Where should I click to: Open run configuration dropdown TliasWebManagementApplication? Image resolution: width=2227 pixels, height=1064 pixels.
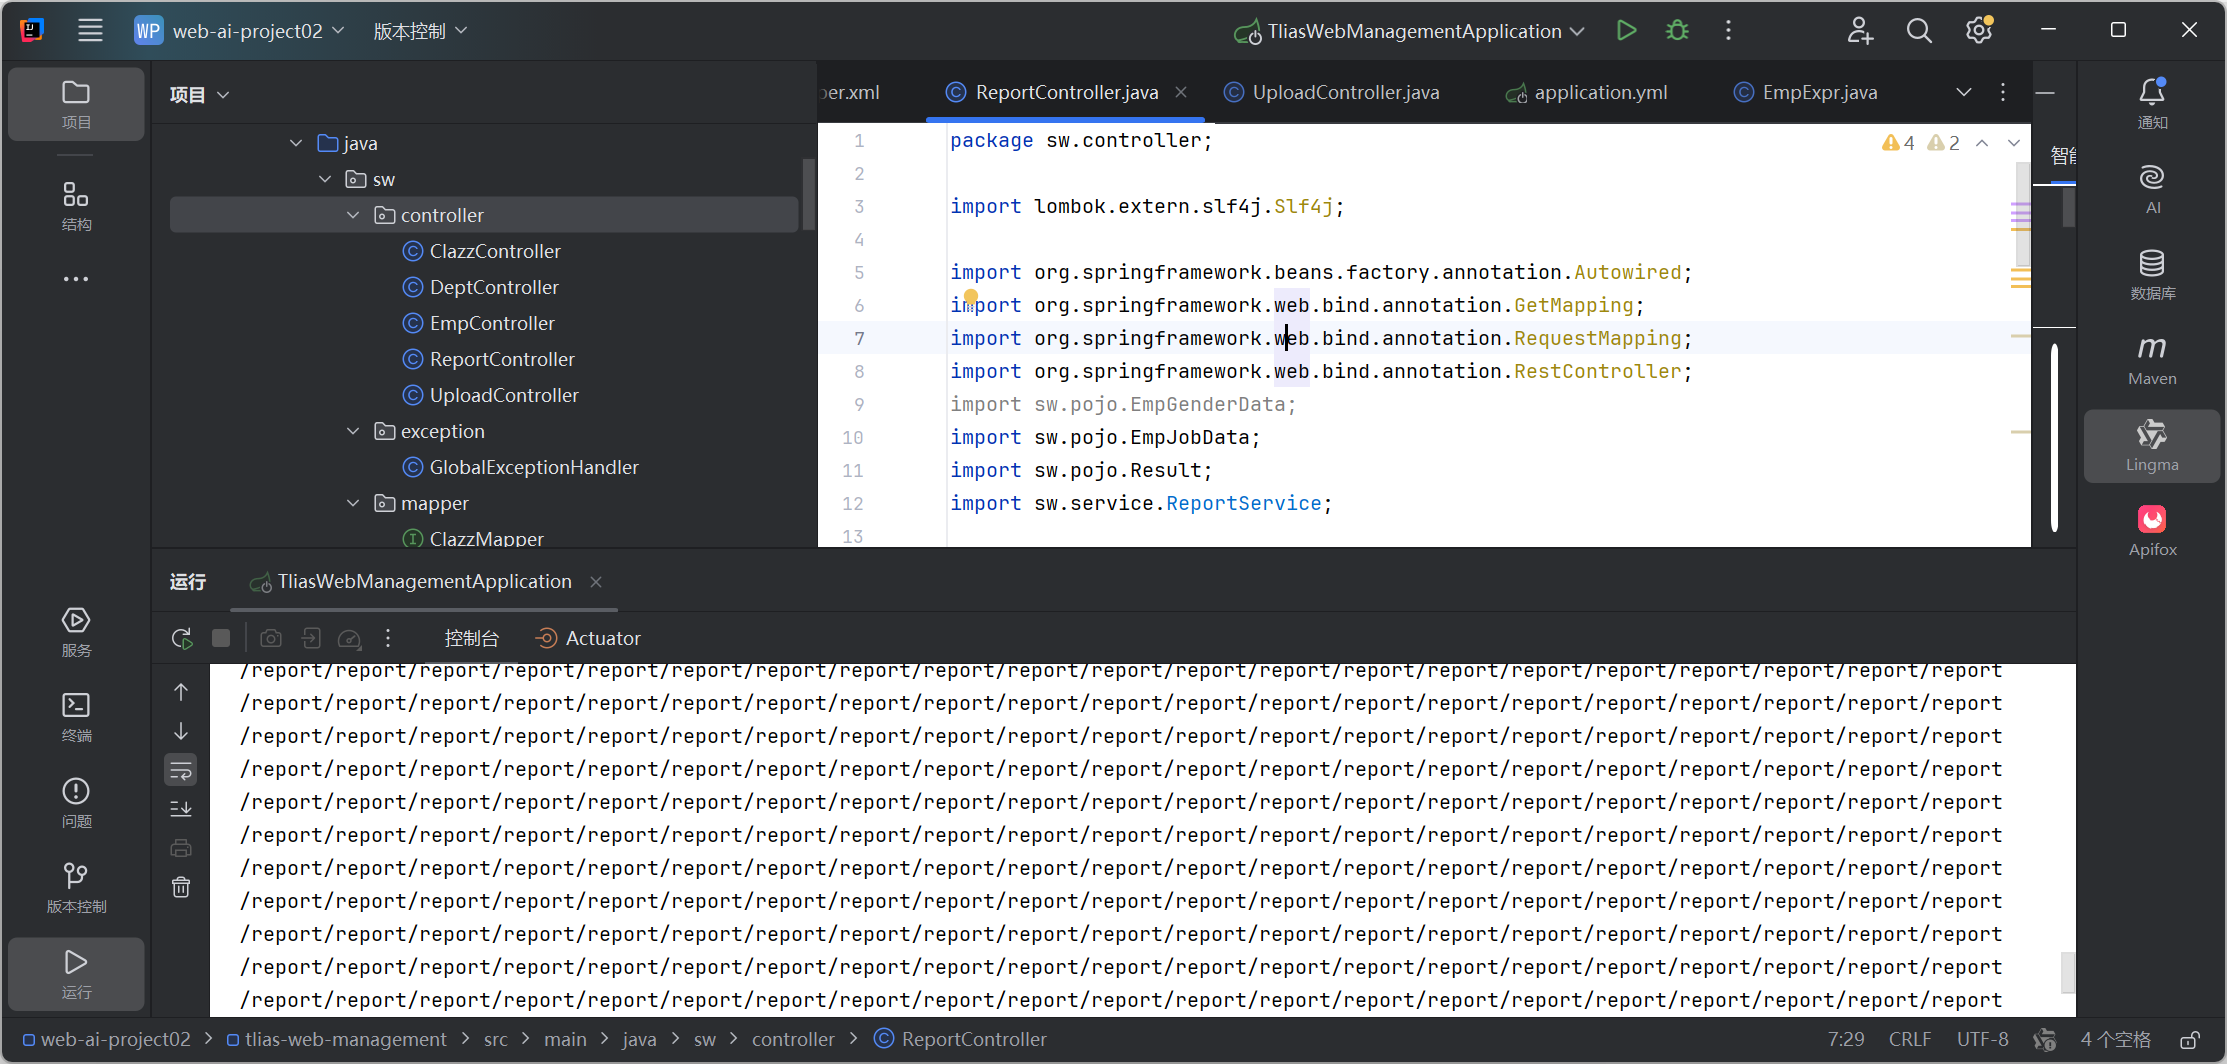(x=1408, y=31)
